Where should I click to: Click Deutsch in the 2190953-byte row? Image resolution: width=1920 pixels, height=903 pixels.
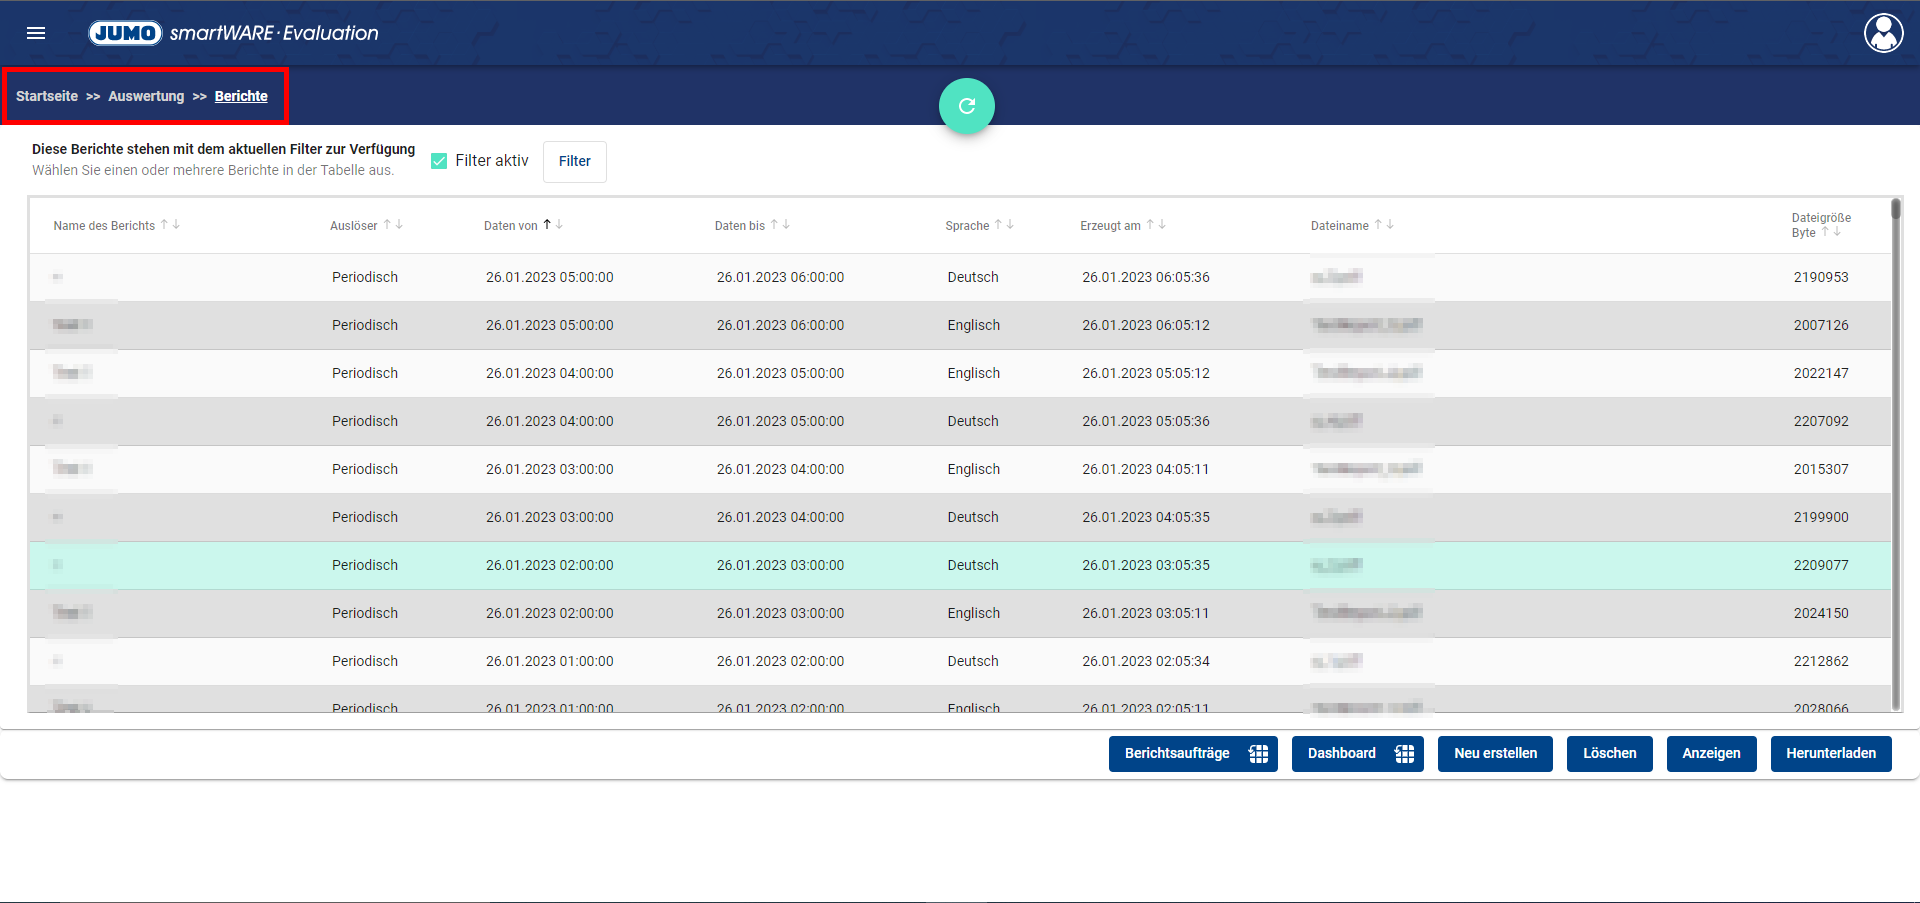tap(973, 278)
